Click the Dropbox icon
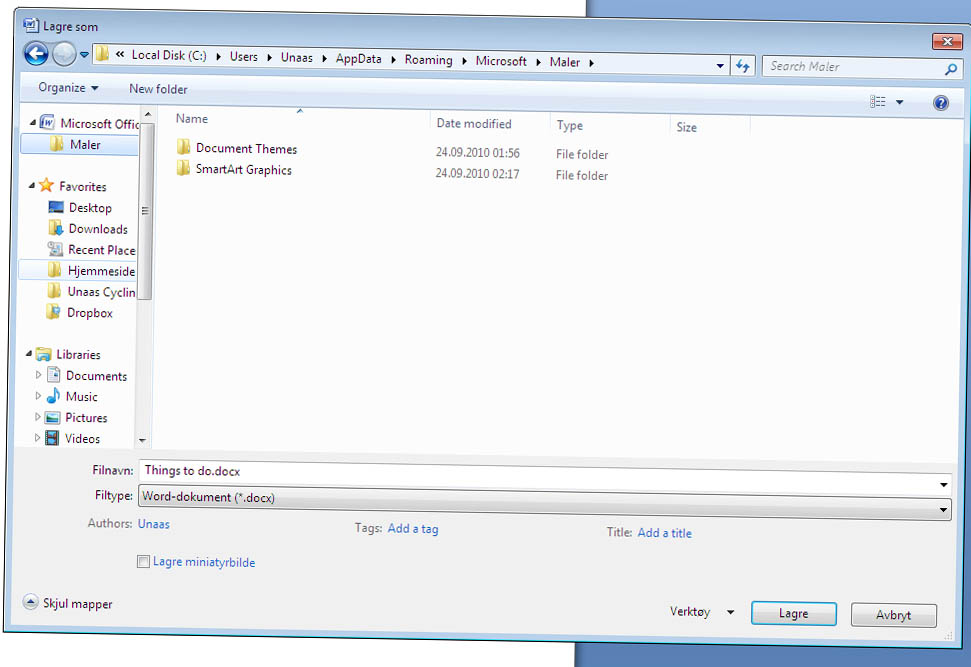971x667 pixels. pos(54,312)
